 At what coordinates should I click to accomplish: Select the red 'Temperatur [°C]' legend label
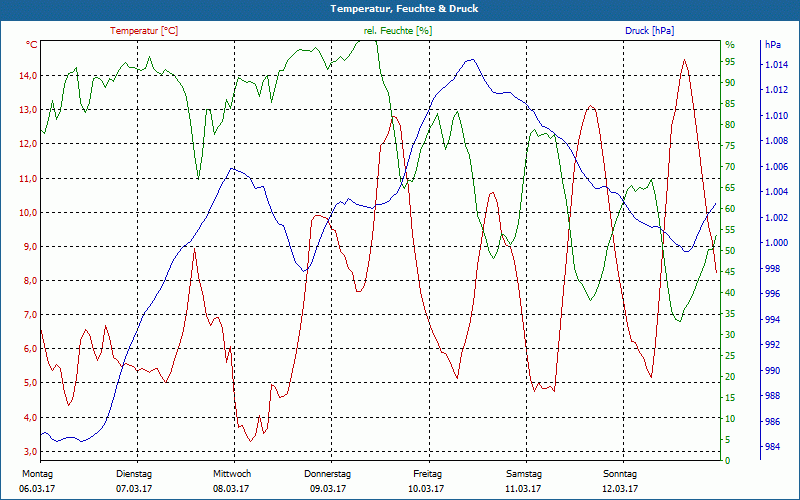click(x=144, y=31)
